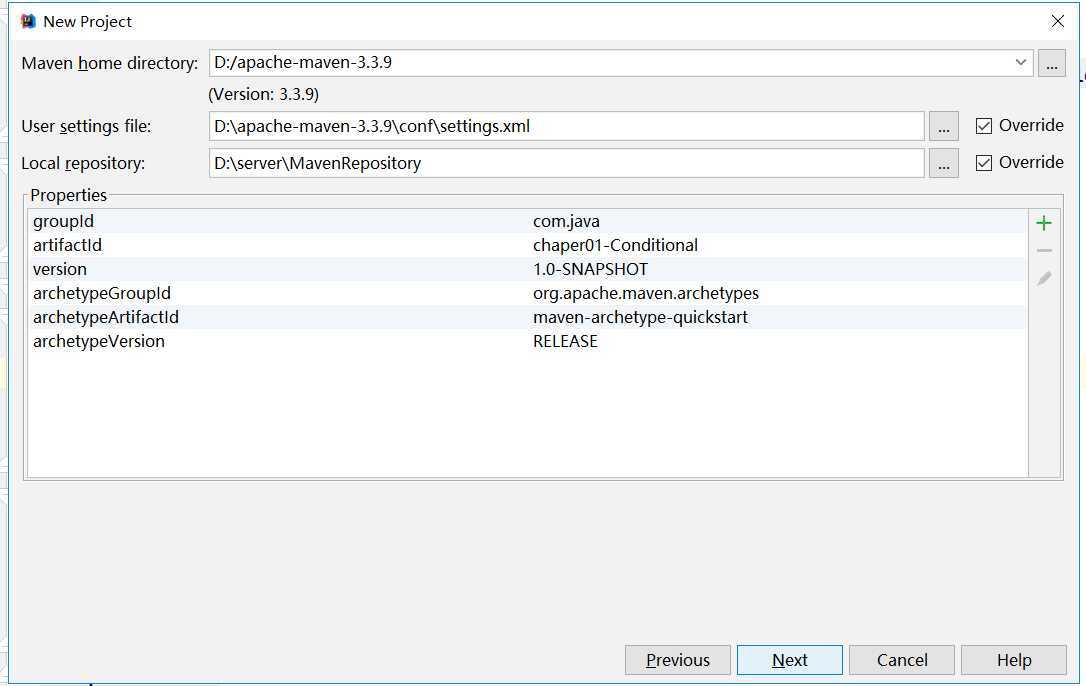Click the value RELEASE
The width and height of the screenshot is (1086, 686).
(565, 342)
